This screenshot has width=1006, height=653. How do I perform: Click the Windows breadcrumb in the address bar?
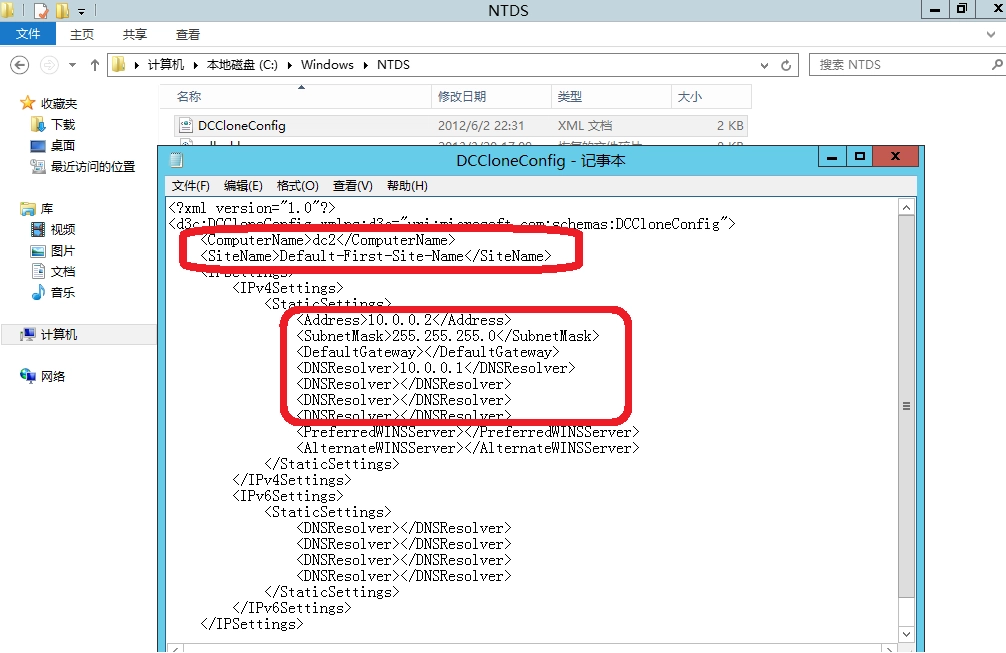327,65
